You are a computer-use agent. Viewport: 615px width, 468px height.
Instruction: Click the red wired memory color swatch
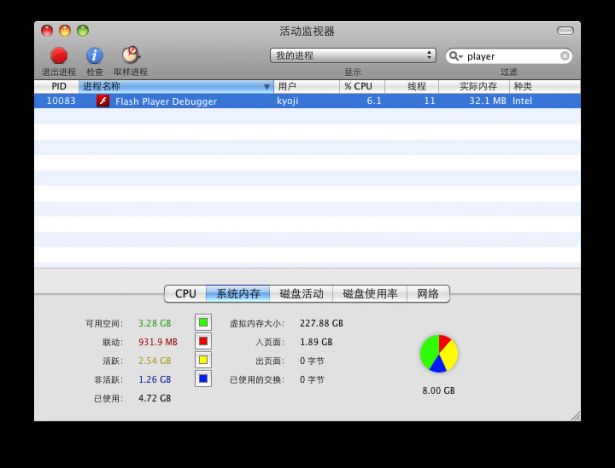point(203,341)
